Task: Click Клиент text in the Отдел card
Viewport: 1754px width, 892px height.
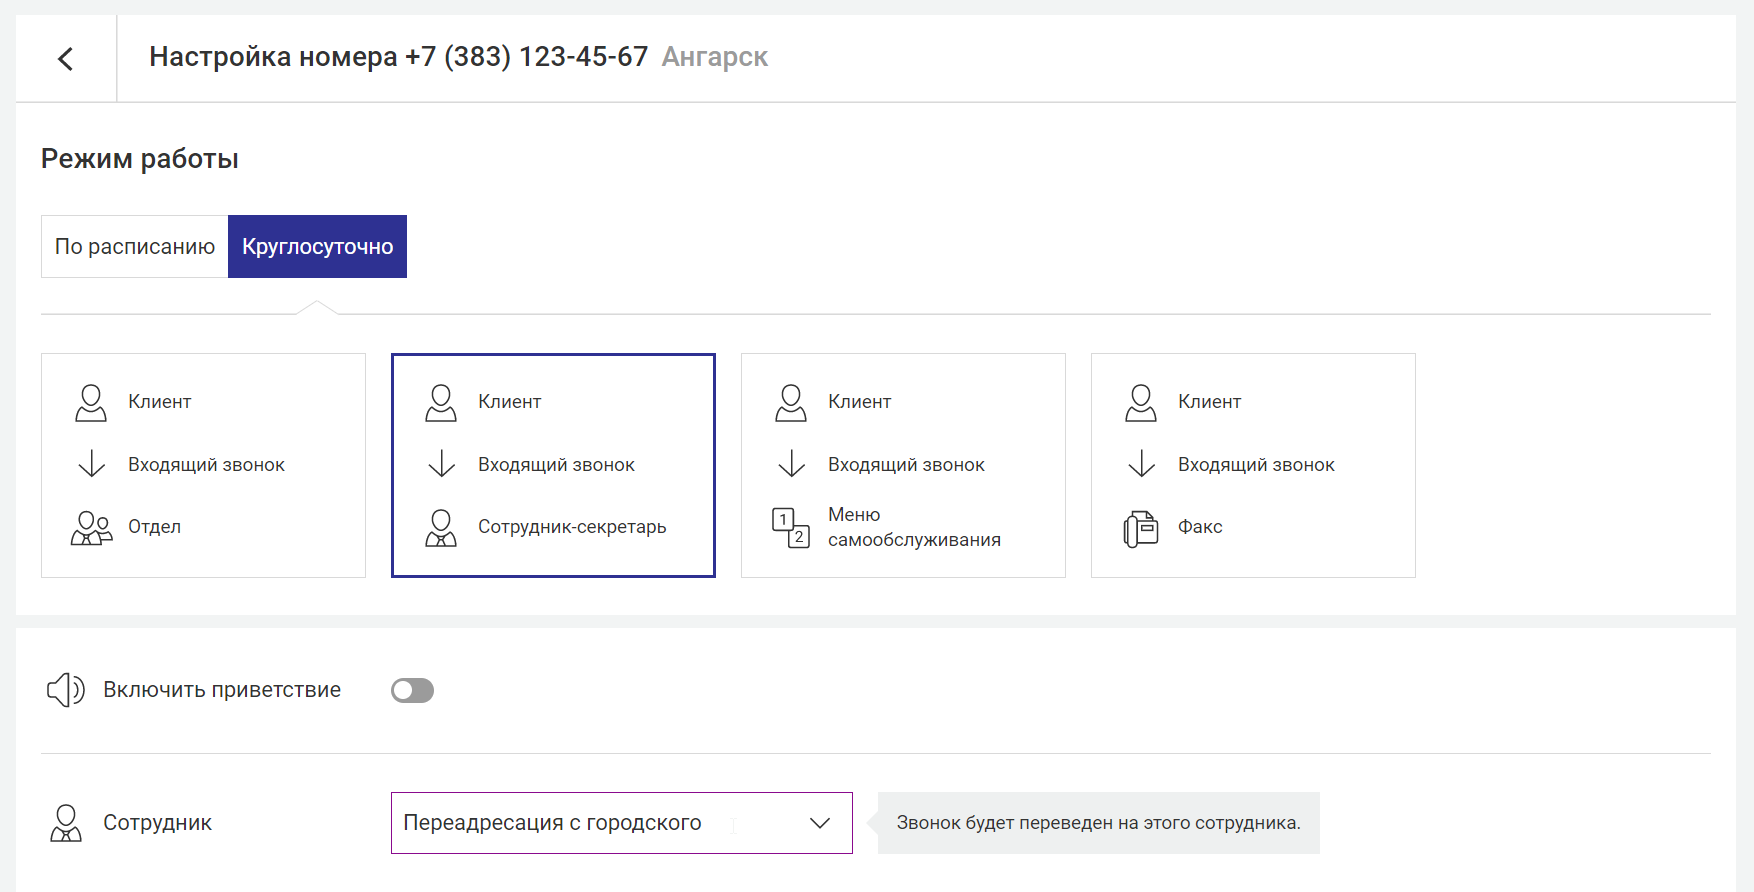Action: tap(160, 402)
